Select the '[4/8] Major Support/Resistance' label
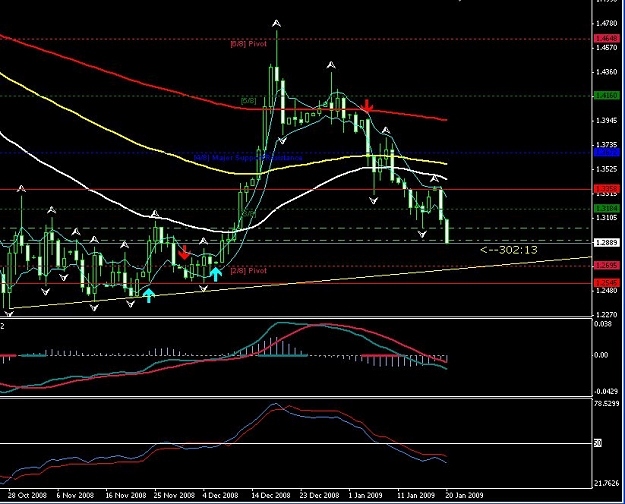The height and width of the screenshot is (504, 625). pyautogui.click(x=248, y=158)
